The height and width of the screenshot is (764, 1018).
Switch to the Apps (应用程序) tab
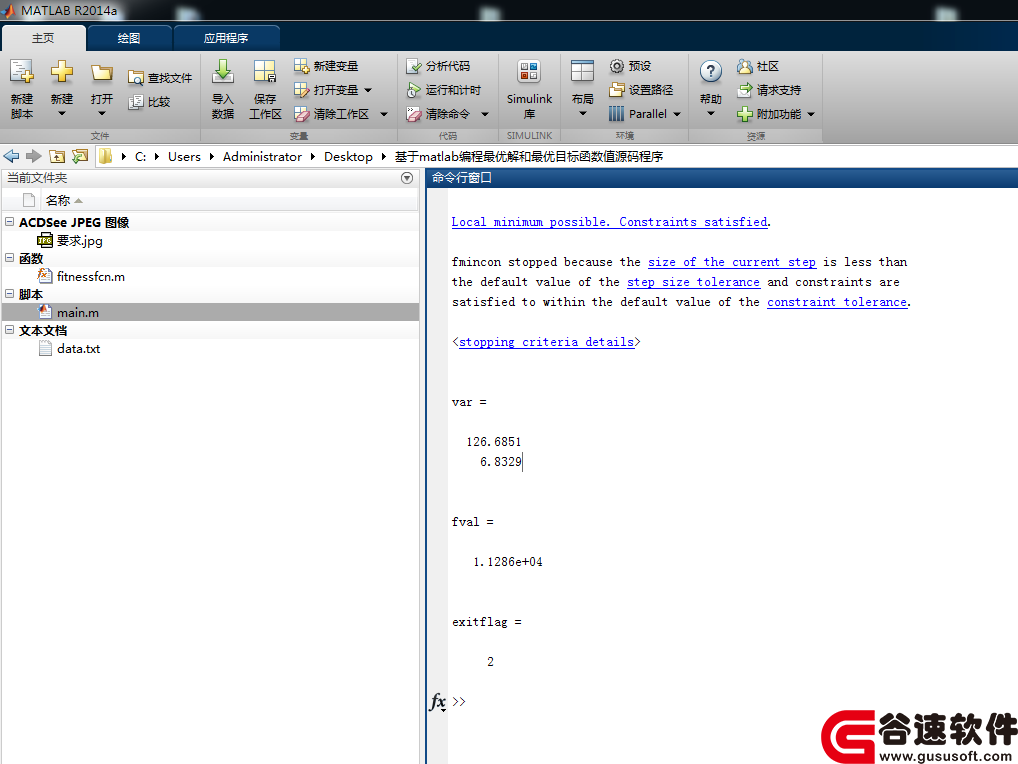[x=226, y=38]
